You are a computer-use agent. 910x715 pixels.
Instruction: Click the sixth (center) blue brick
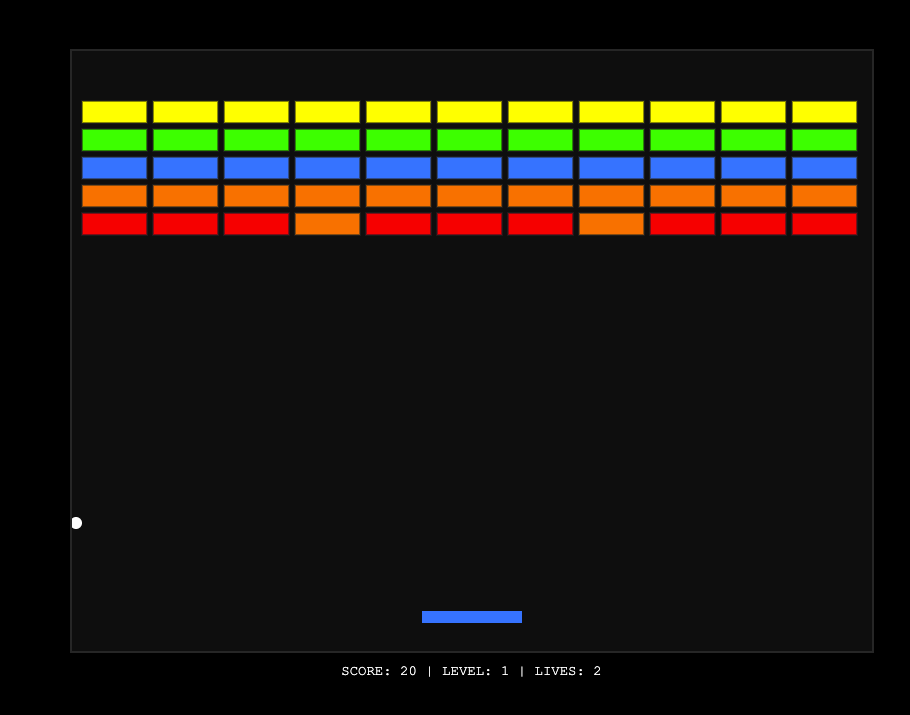(470, 168)
